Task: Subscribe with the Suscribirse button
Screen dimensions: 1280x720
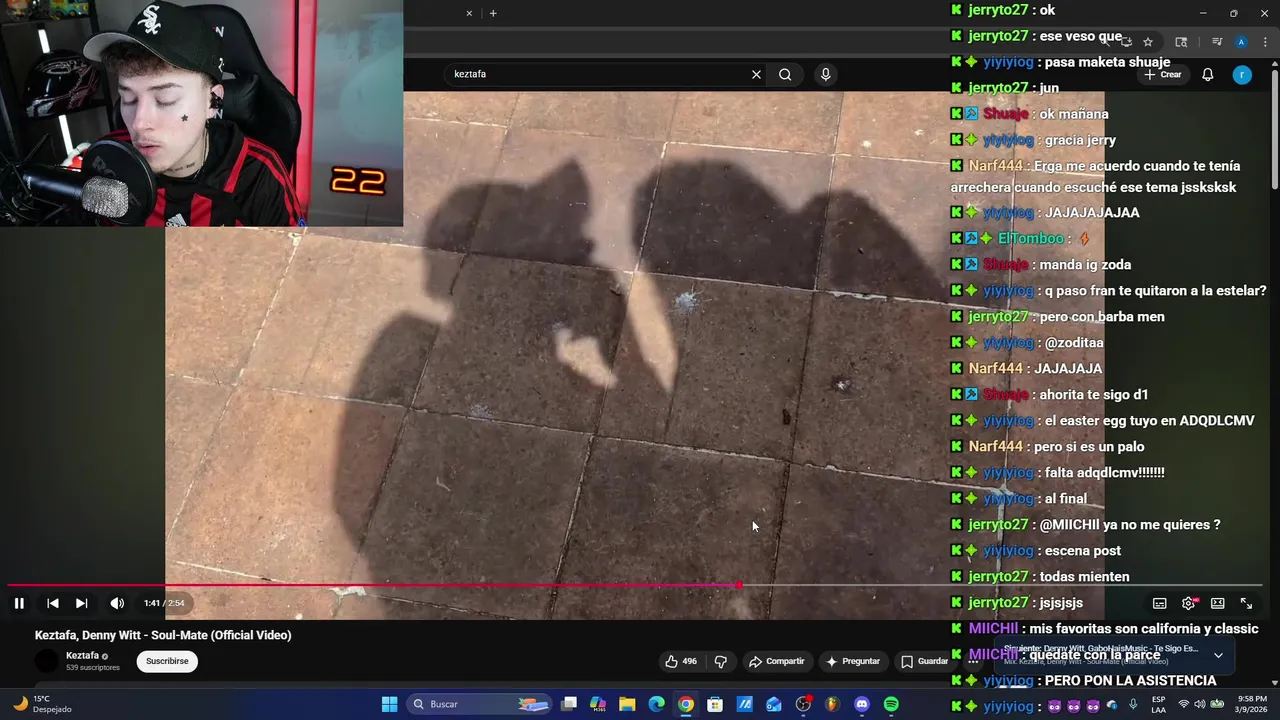Action: 167,661
